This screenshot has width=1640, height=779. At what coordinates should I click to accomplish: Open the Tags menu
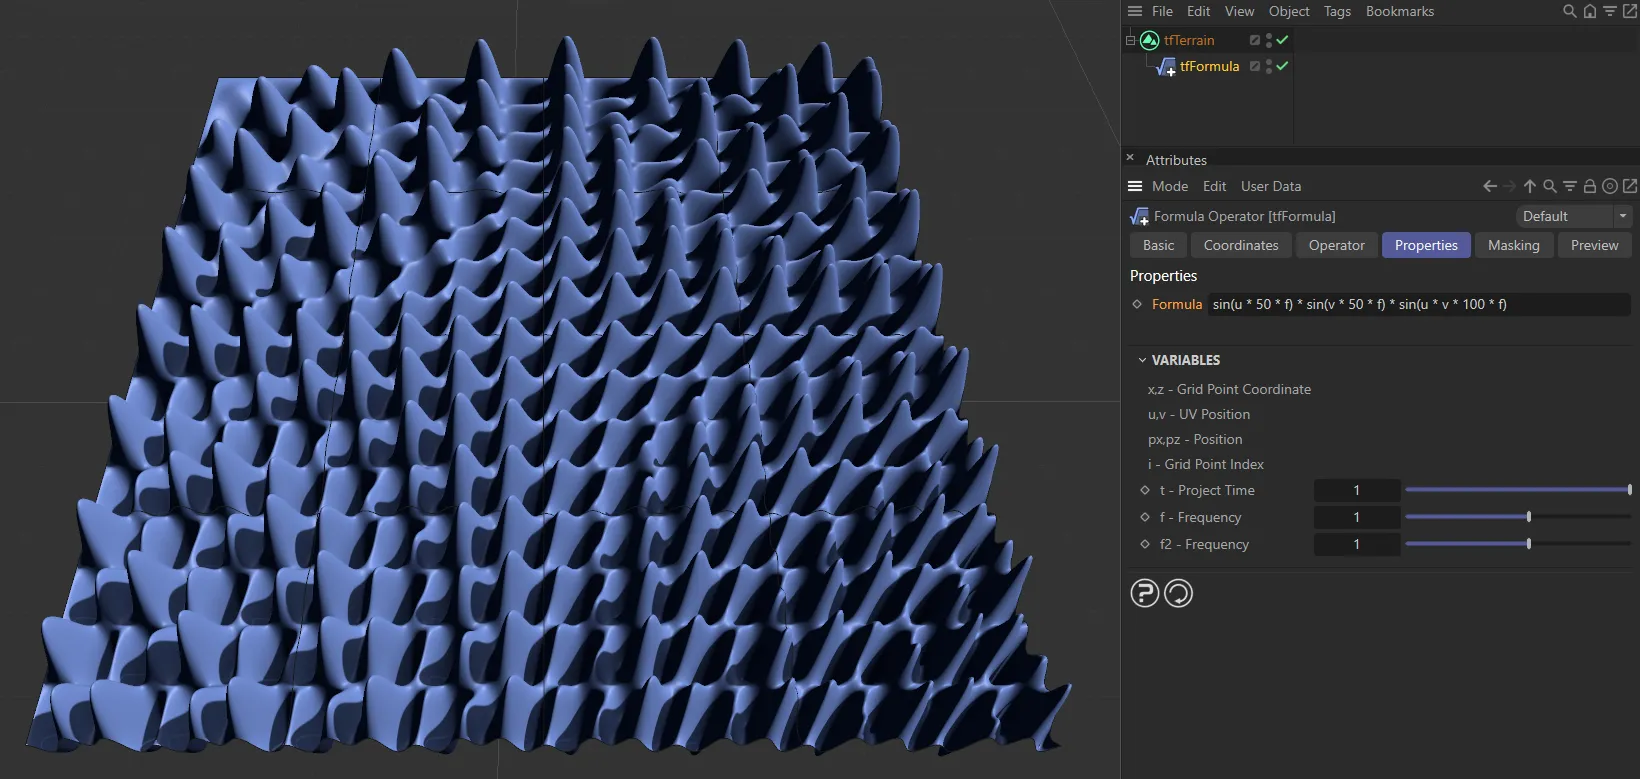coord(1337,11)
